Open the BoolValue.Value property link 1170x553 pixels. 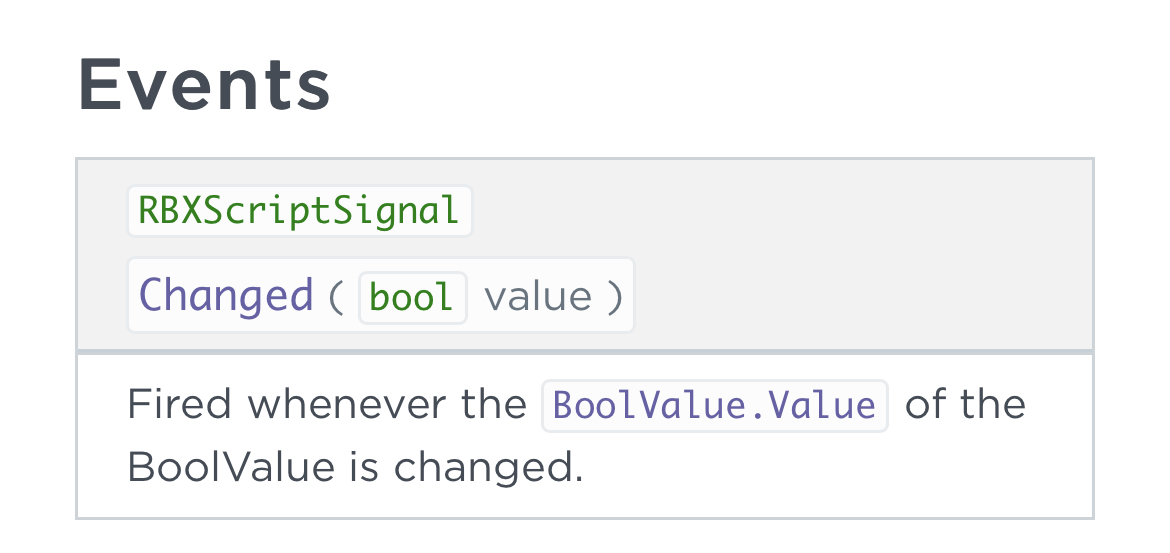[x=715, y=406]
